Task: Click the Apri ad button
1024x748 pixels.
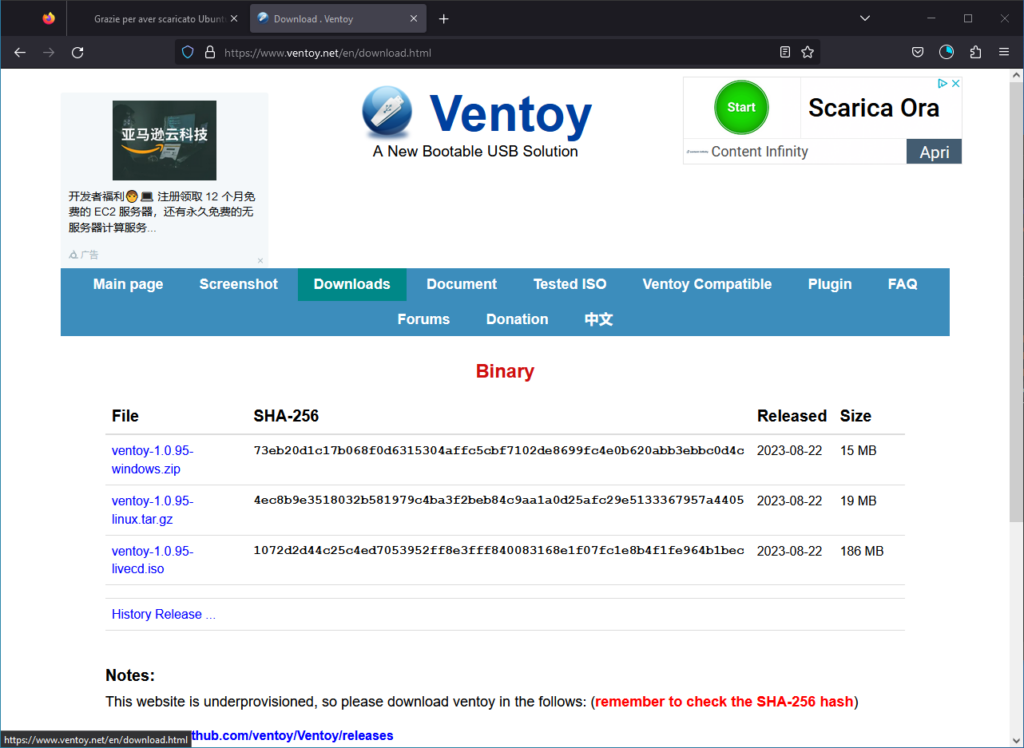Action: pyautogui.click(x=934, y=152)
